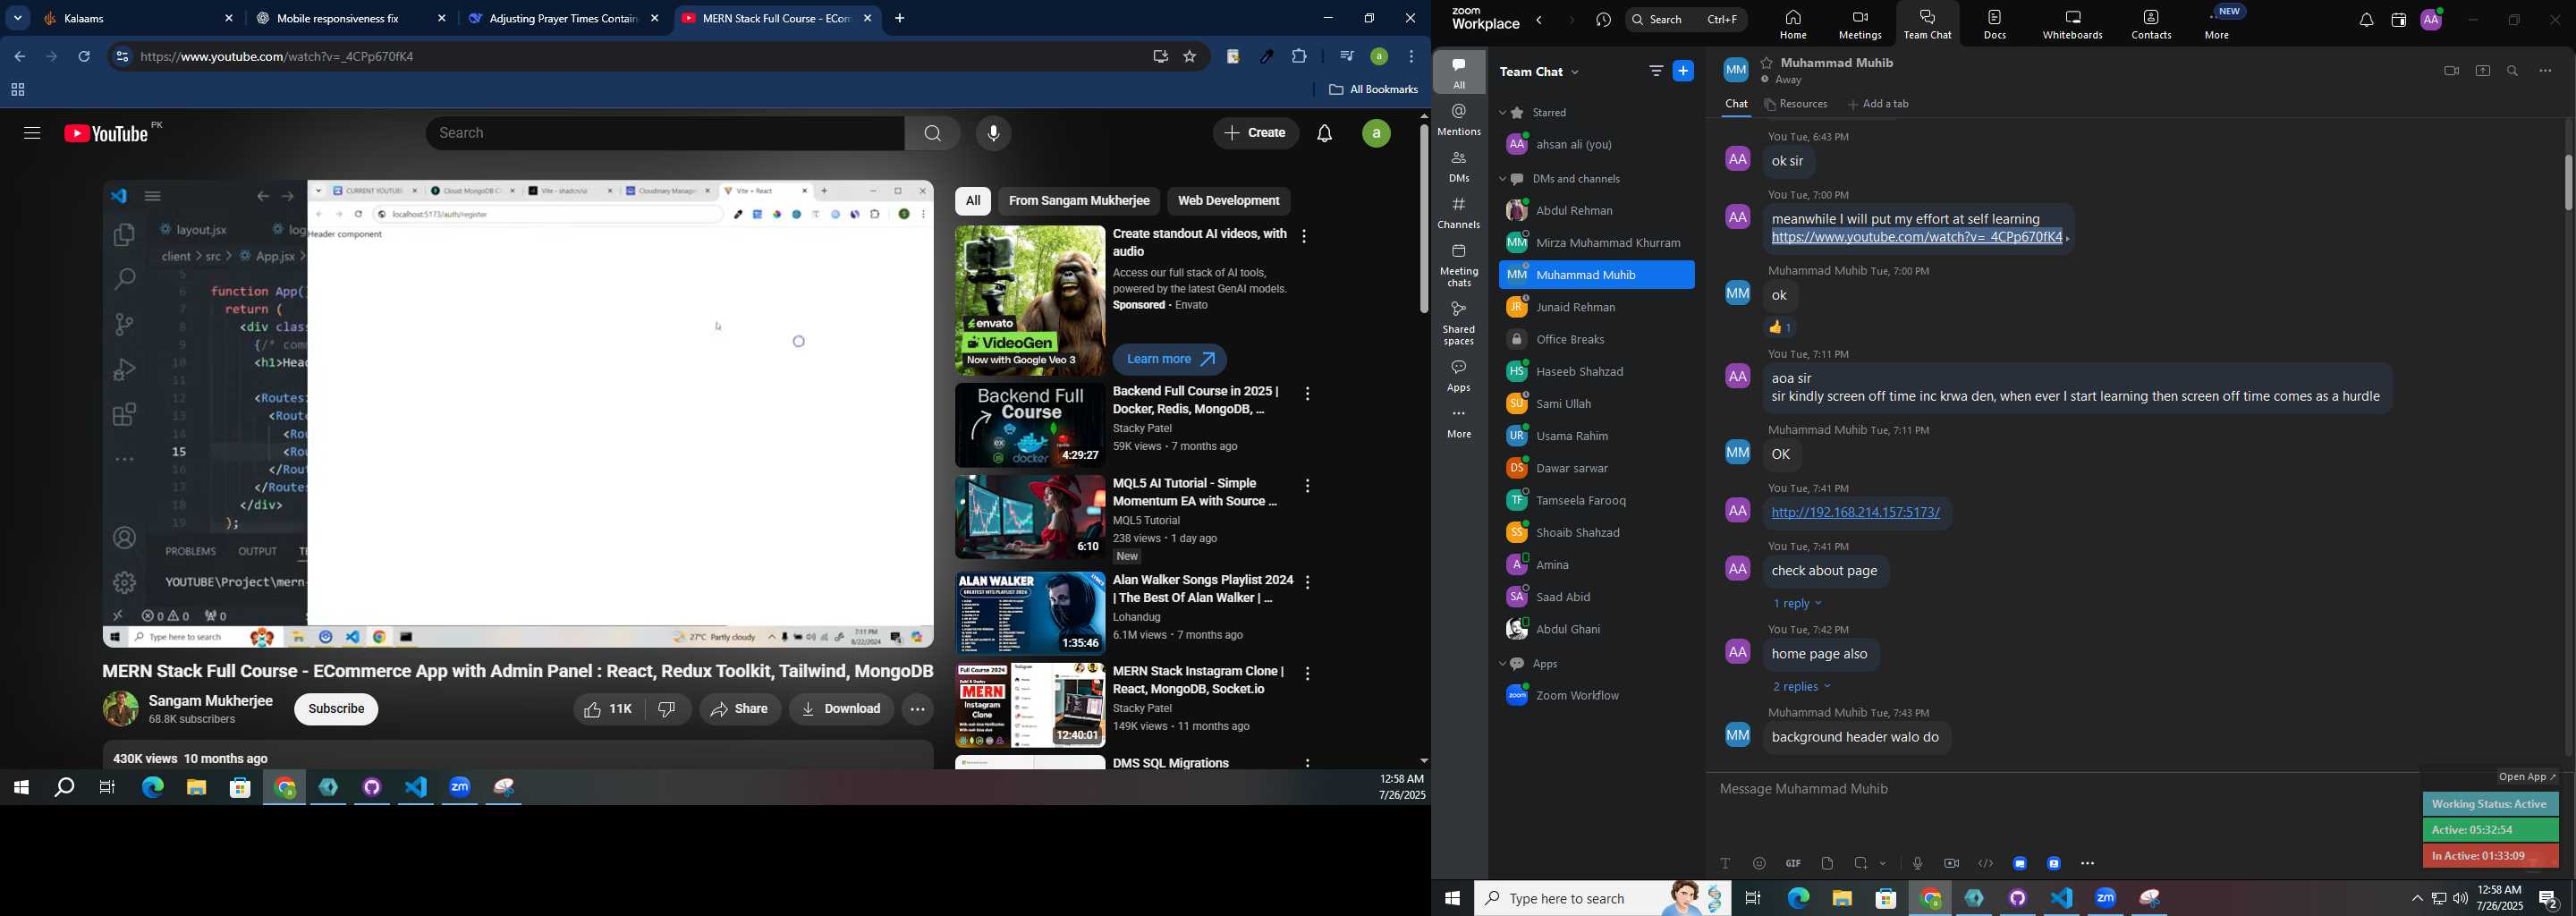Click YouTube voice search microphone

[993, 133]
